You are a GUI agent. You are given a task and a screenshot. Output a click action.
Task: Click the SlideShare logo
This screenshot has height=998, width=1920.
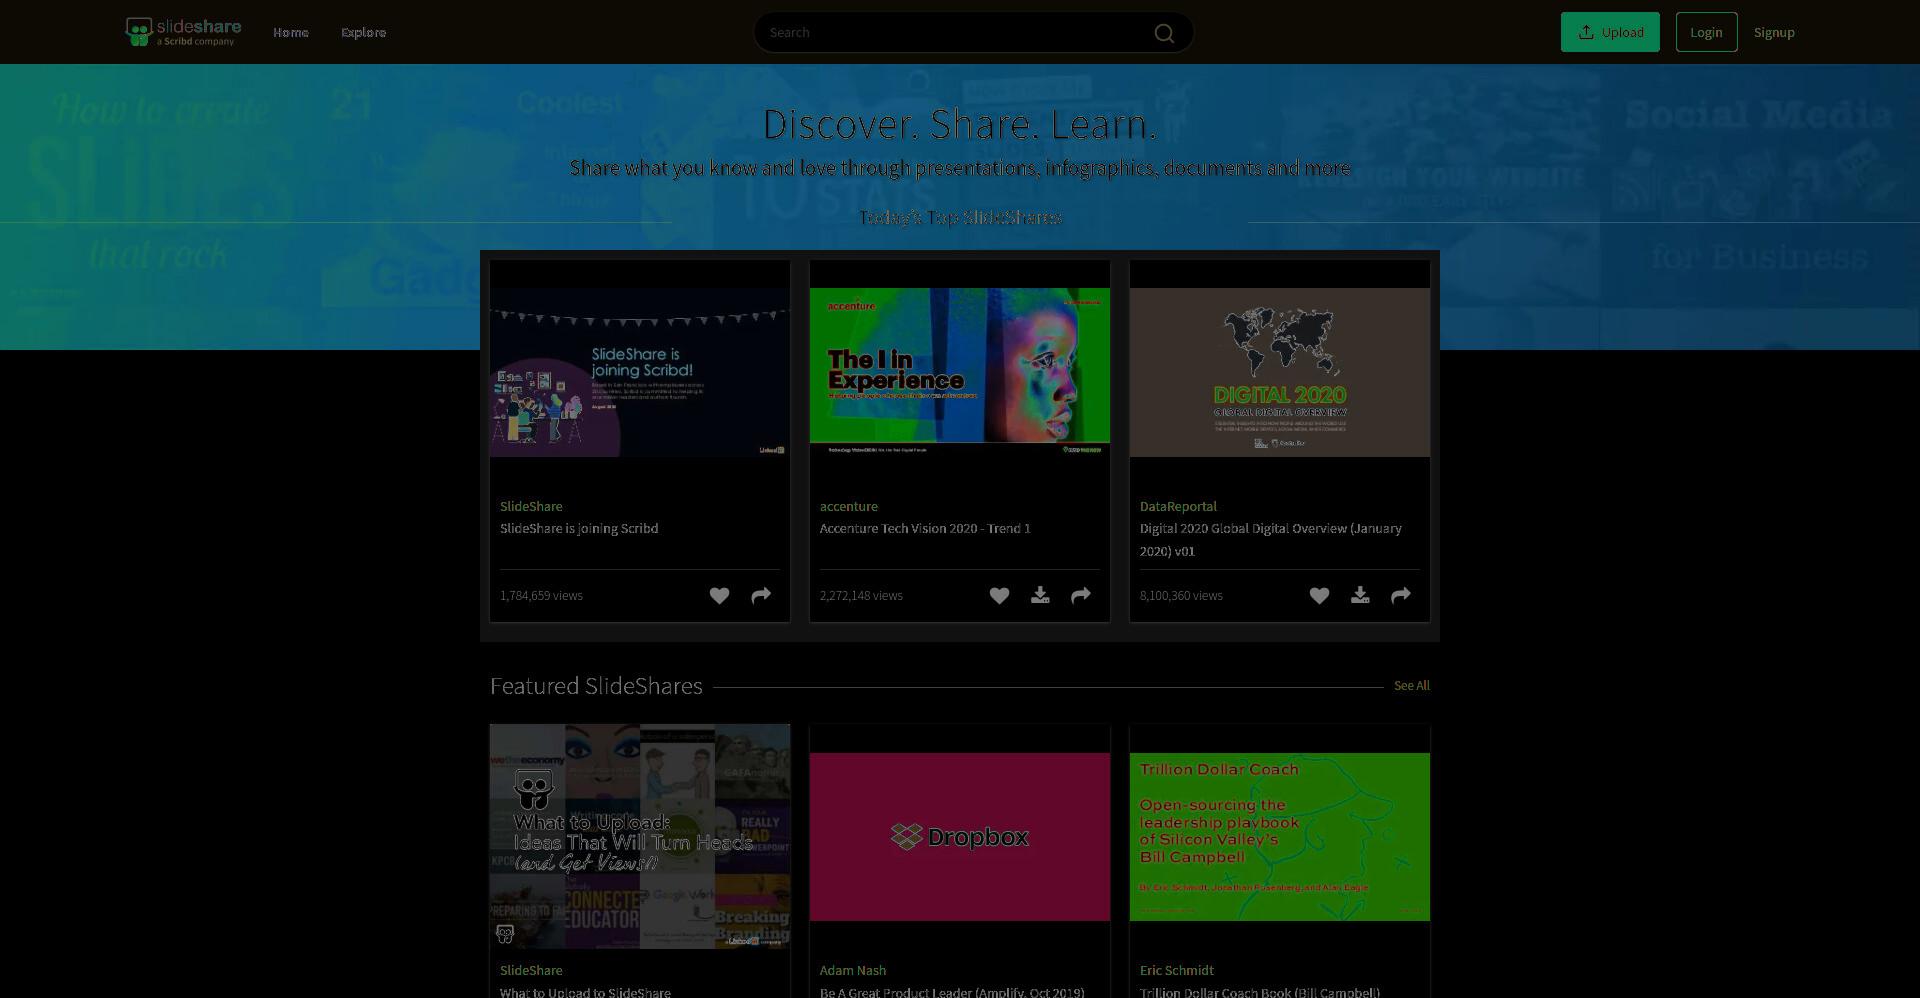point(183,32)
